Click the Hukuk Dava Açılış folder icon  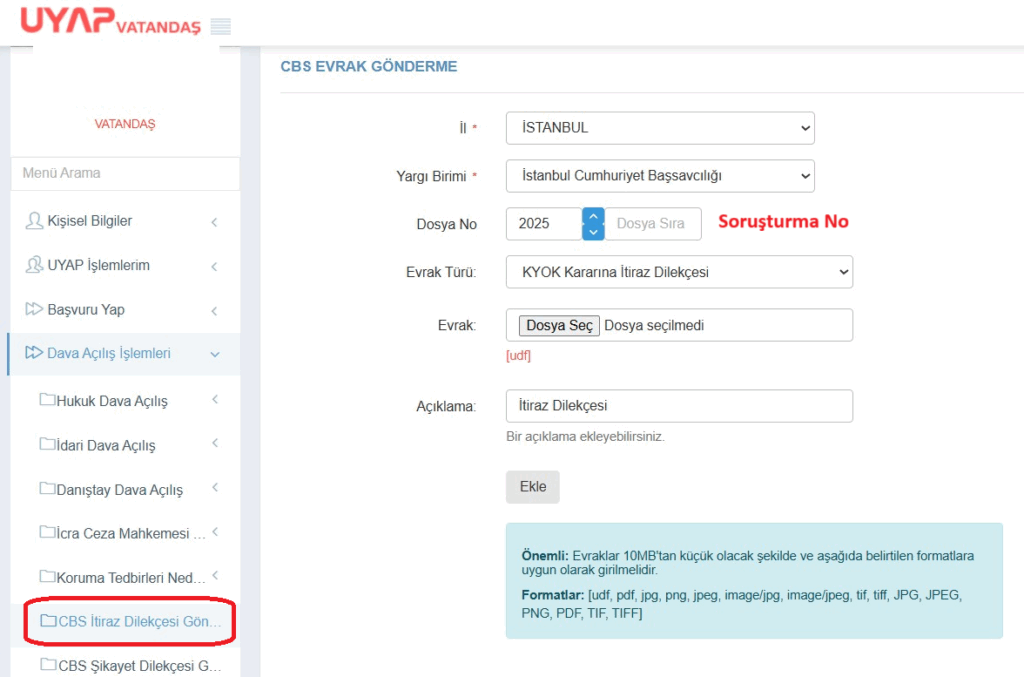pyautogui.click(x=47, y=400)
